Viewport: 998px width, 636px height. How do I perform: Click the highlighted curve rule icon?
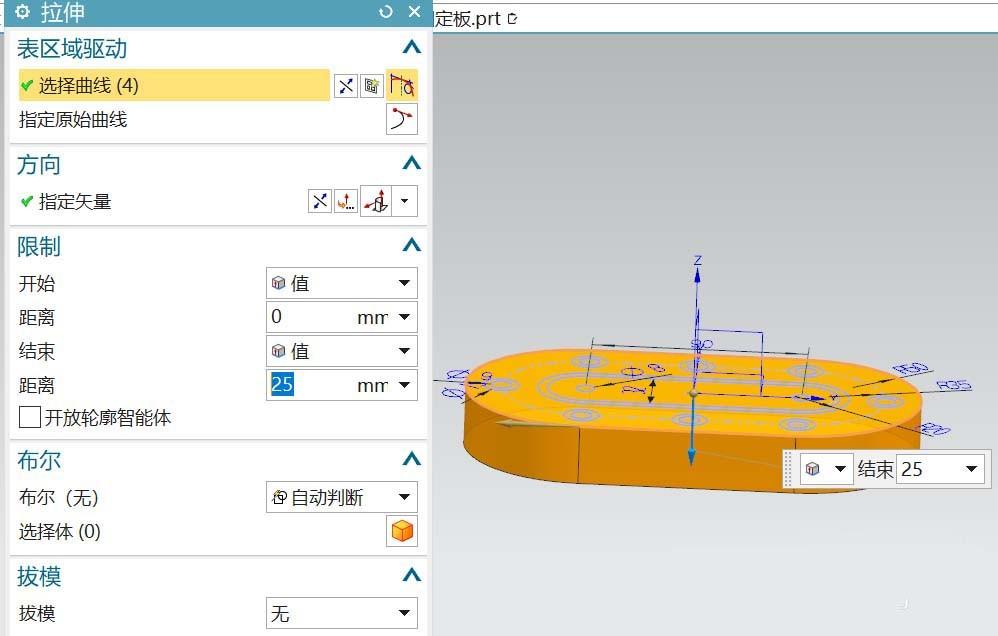(x=403, y=86)
